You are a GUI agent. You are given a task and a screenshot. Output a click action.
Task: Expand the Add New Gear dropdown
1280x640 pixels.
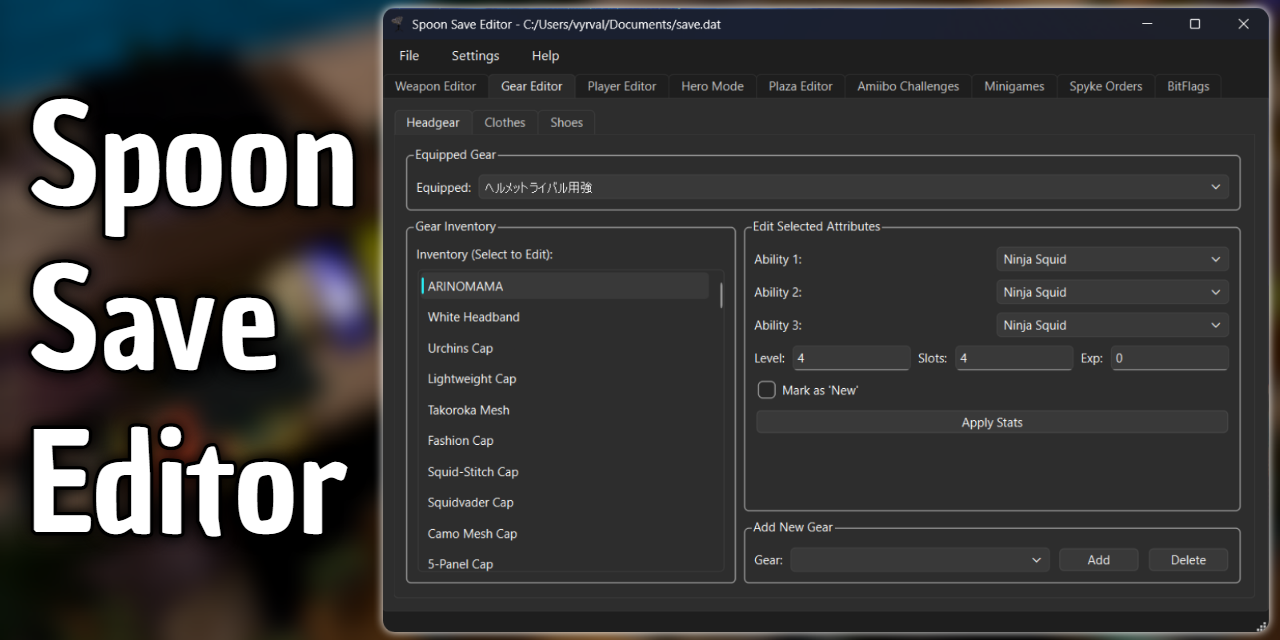[x=920, y=560]
